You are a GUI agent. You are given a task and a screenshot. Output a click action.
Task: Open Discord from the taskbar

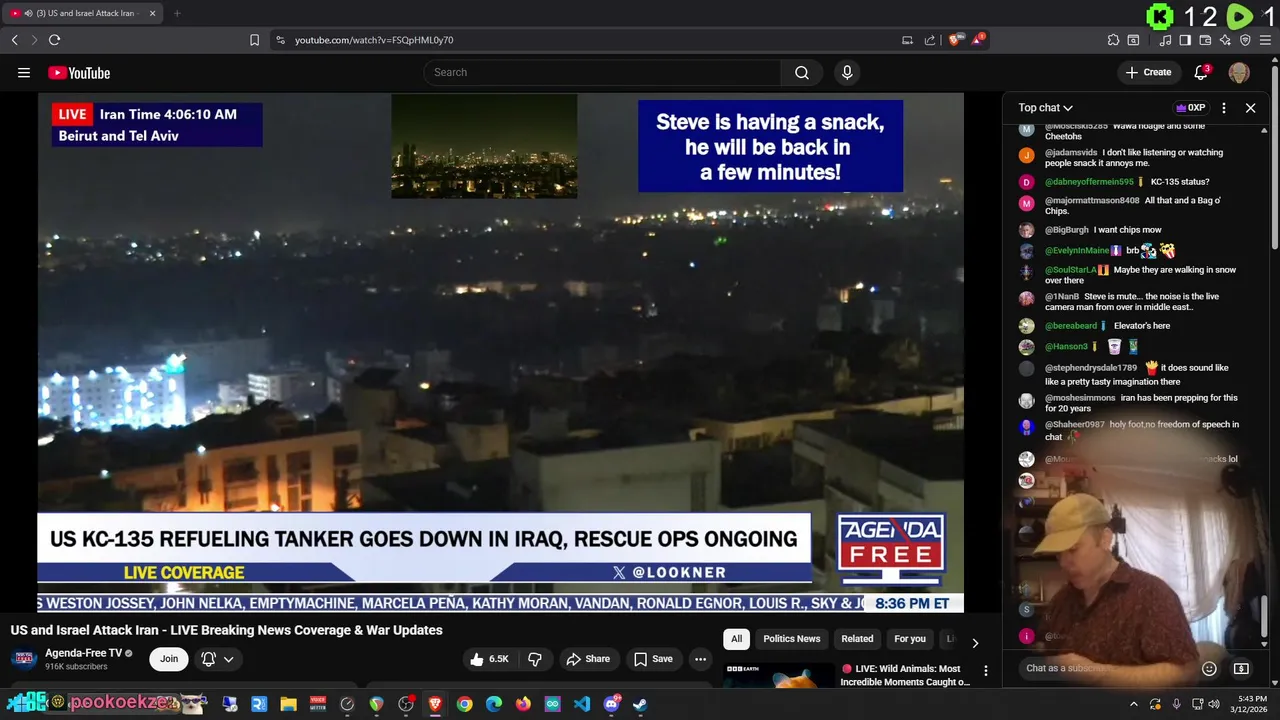(611, 704)
